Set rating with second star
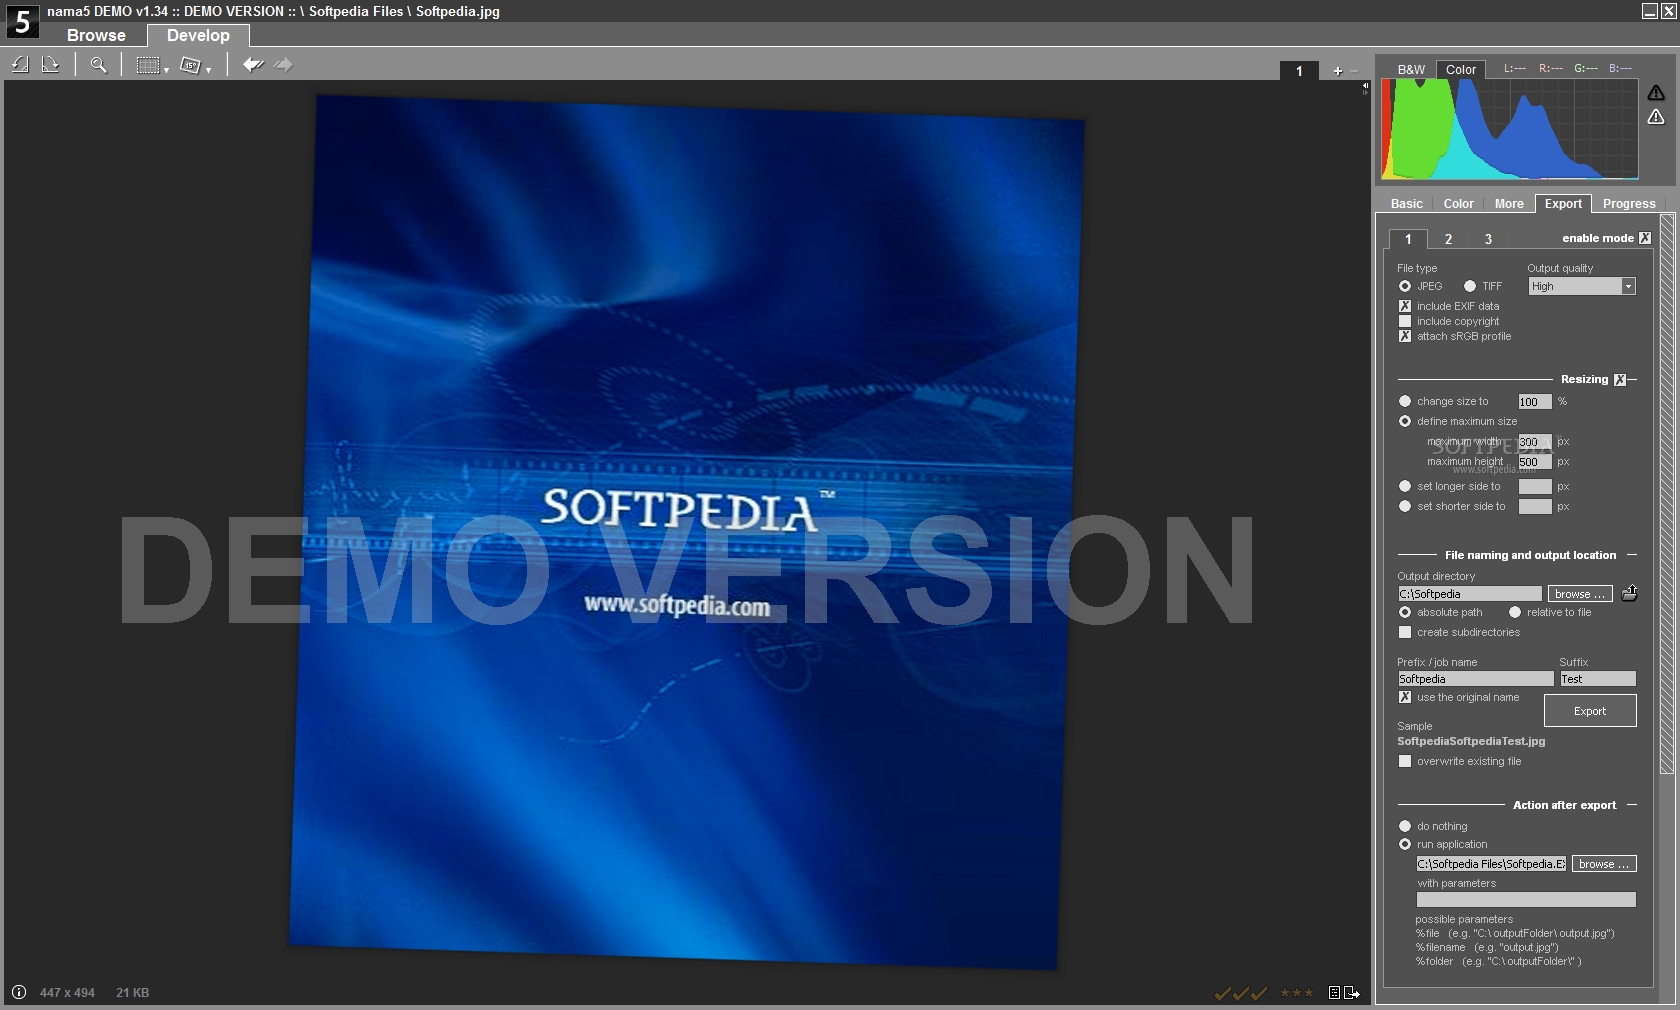Viewport: 1680px width, 1010px height. coord(1297,993)
